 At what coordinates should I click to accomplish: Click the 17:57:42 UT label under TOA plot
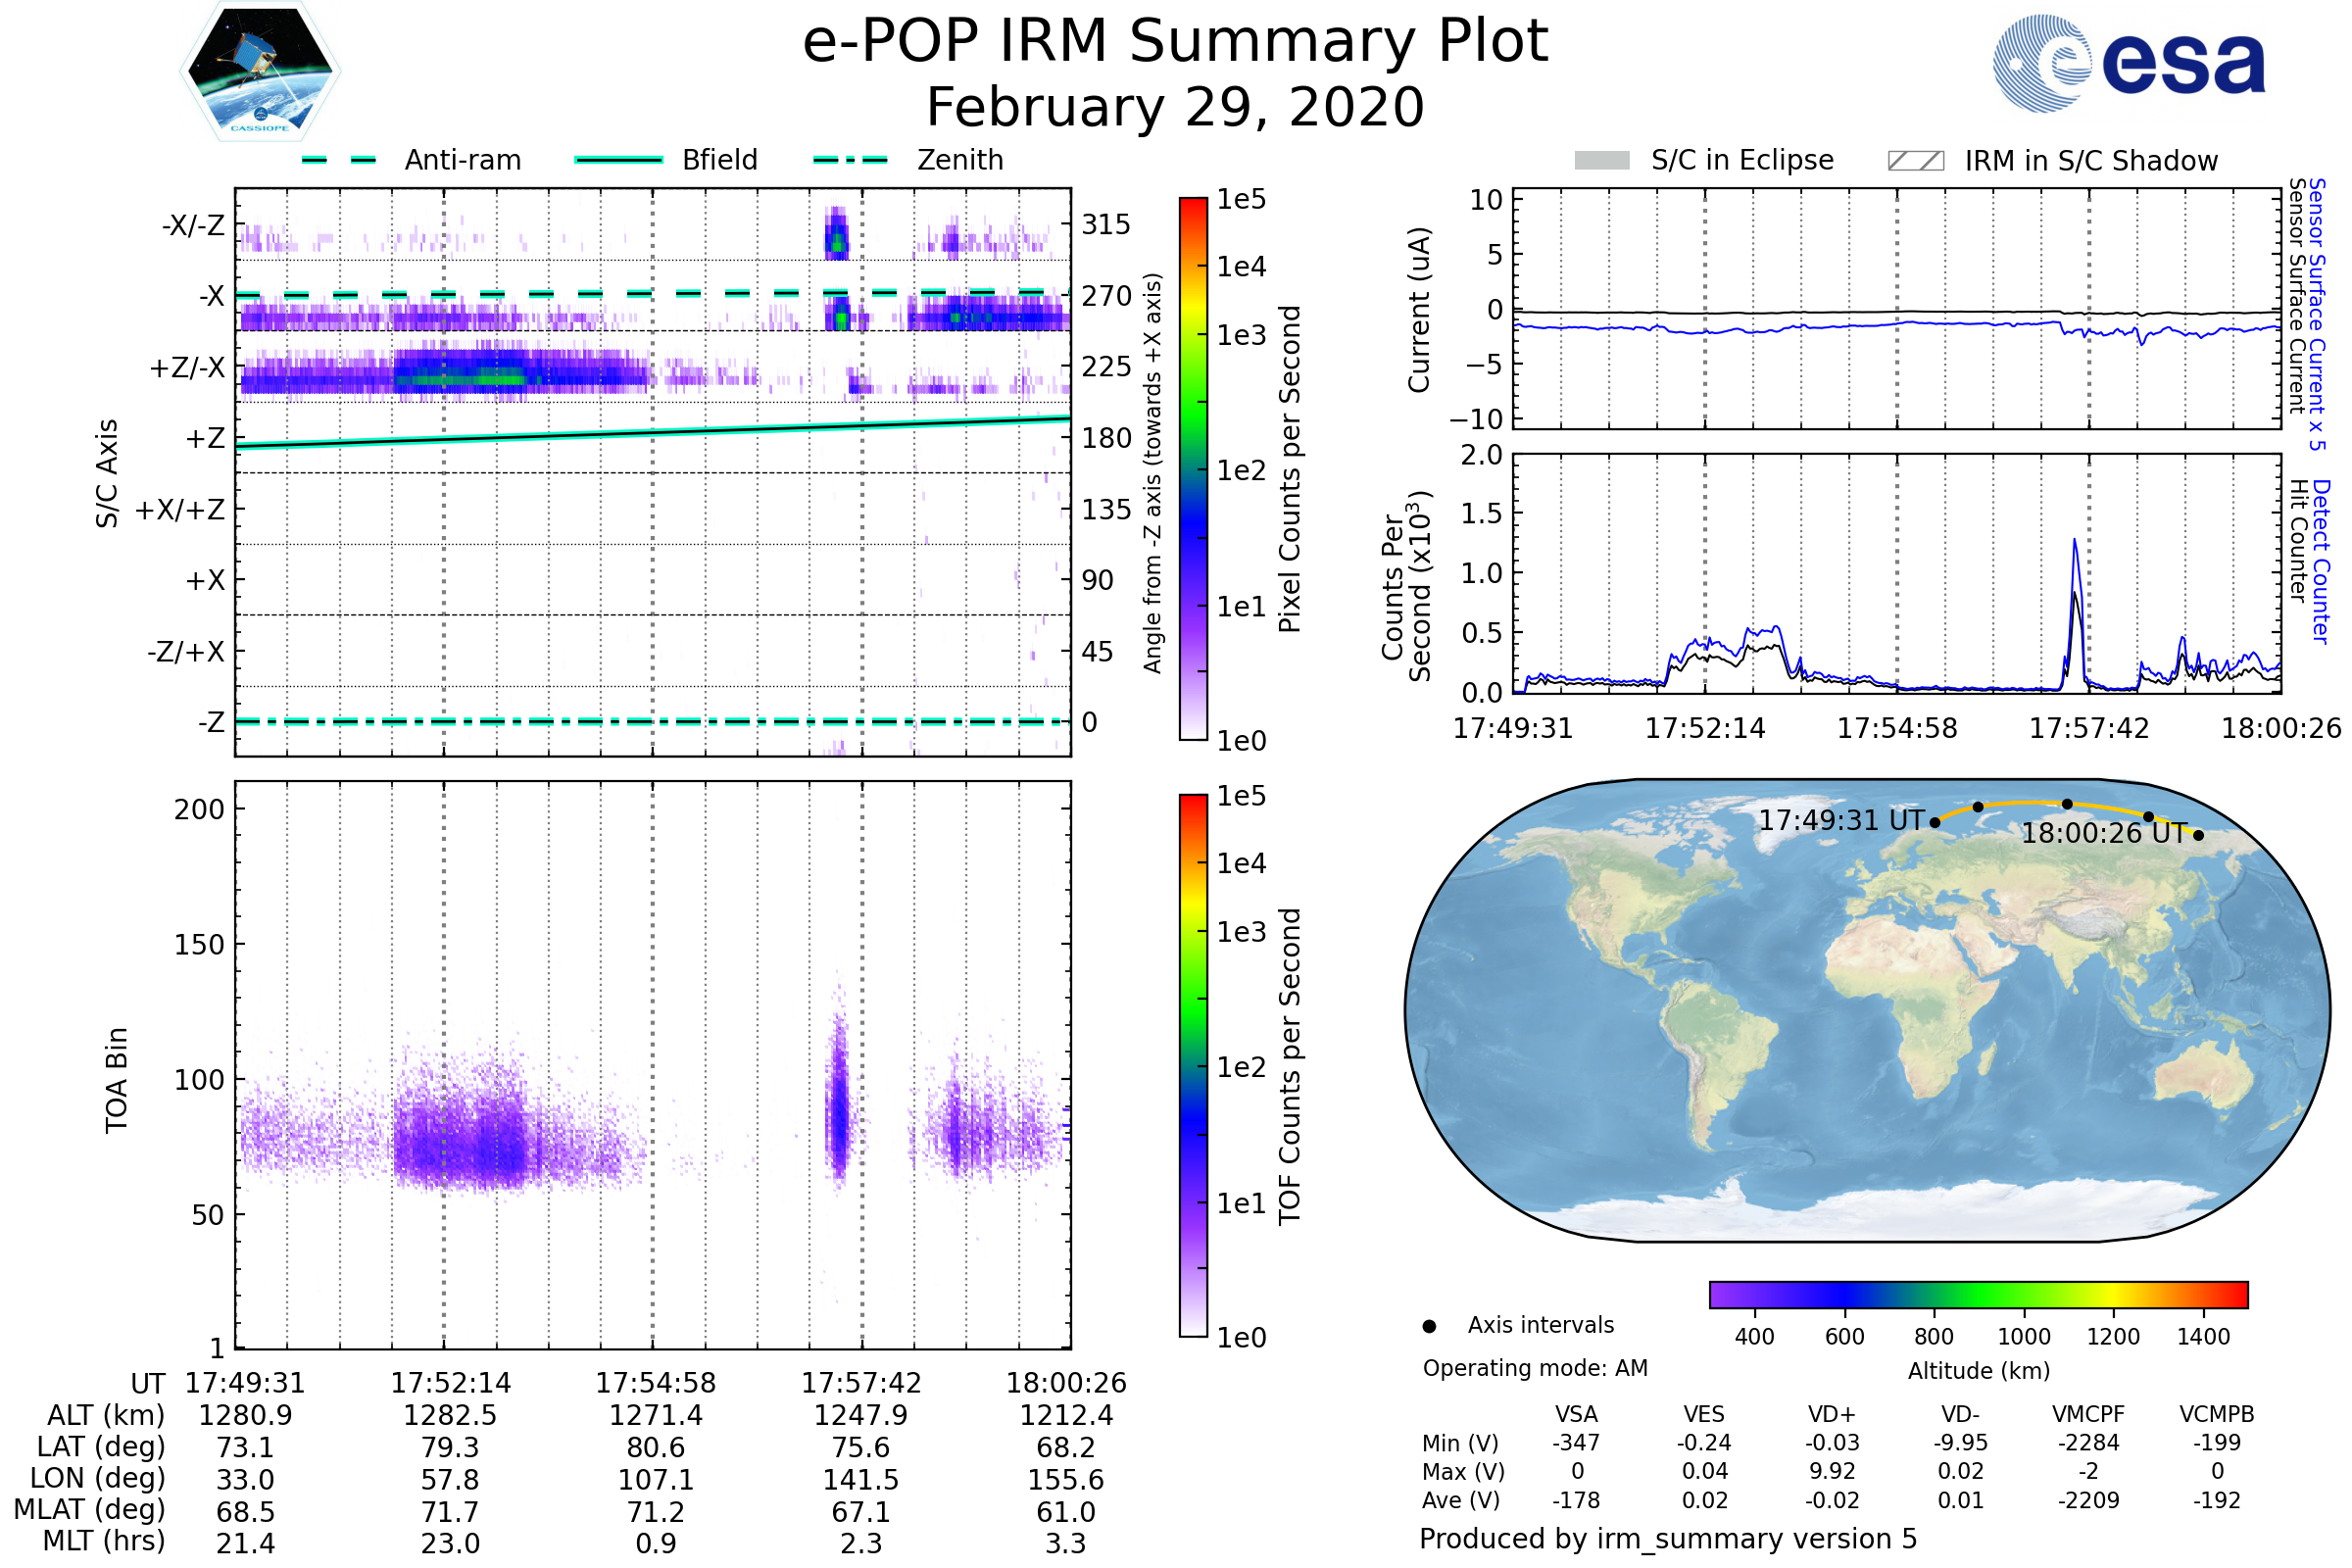pyautogui.click(x=861, y=1383)
